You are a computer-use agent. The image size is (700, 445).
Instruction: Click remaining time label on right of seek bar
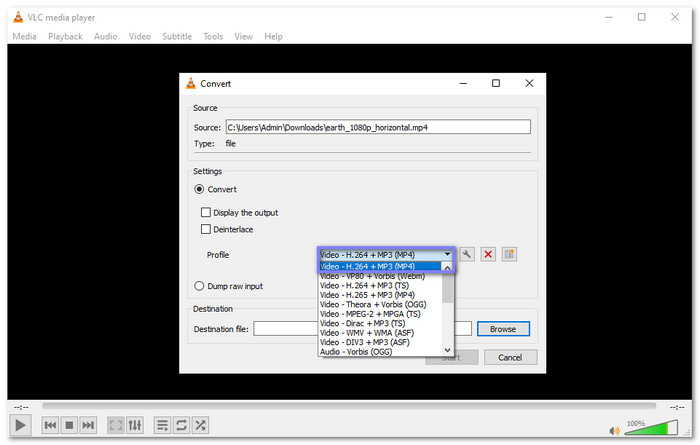(x=677, y=407)
